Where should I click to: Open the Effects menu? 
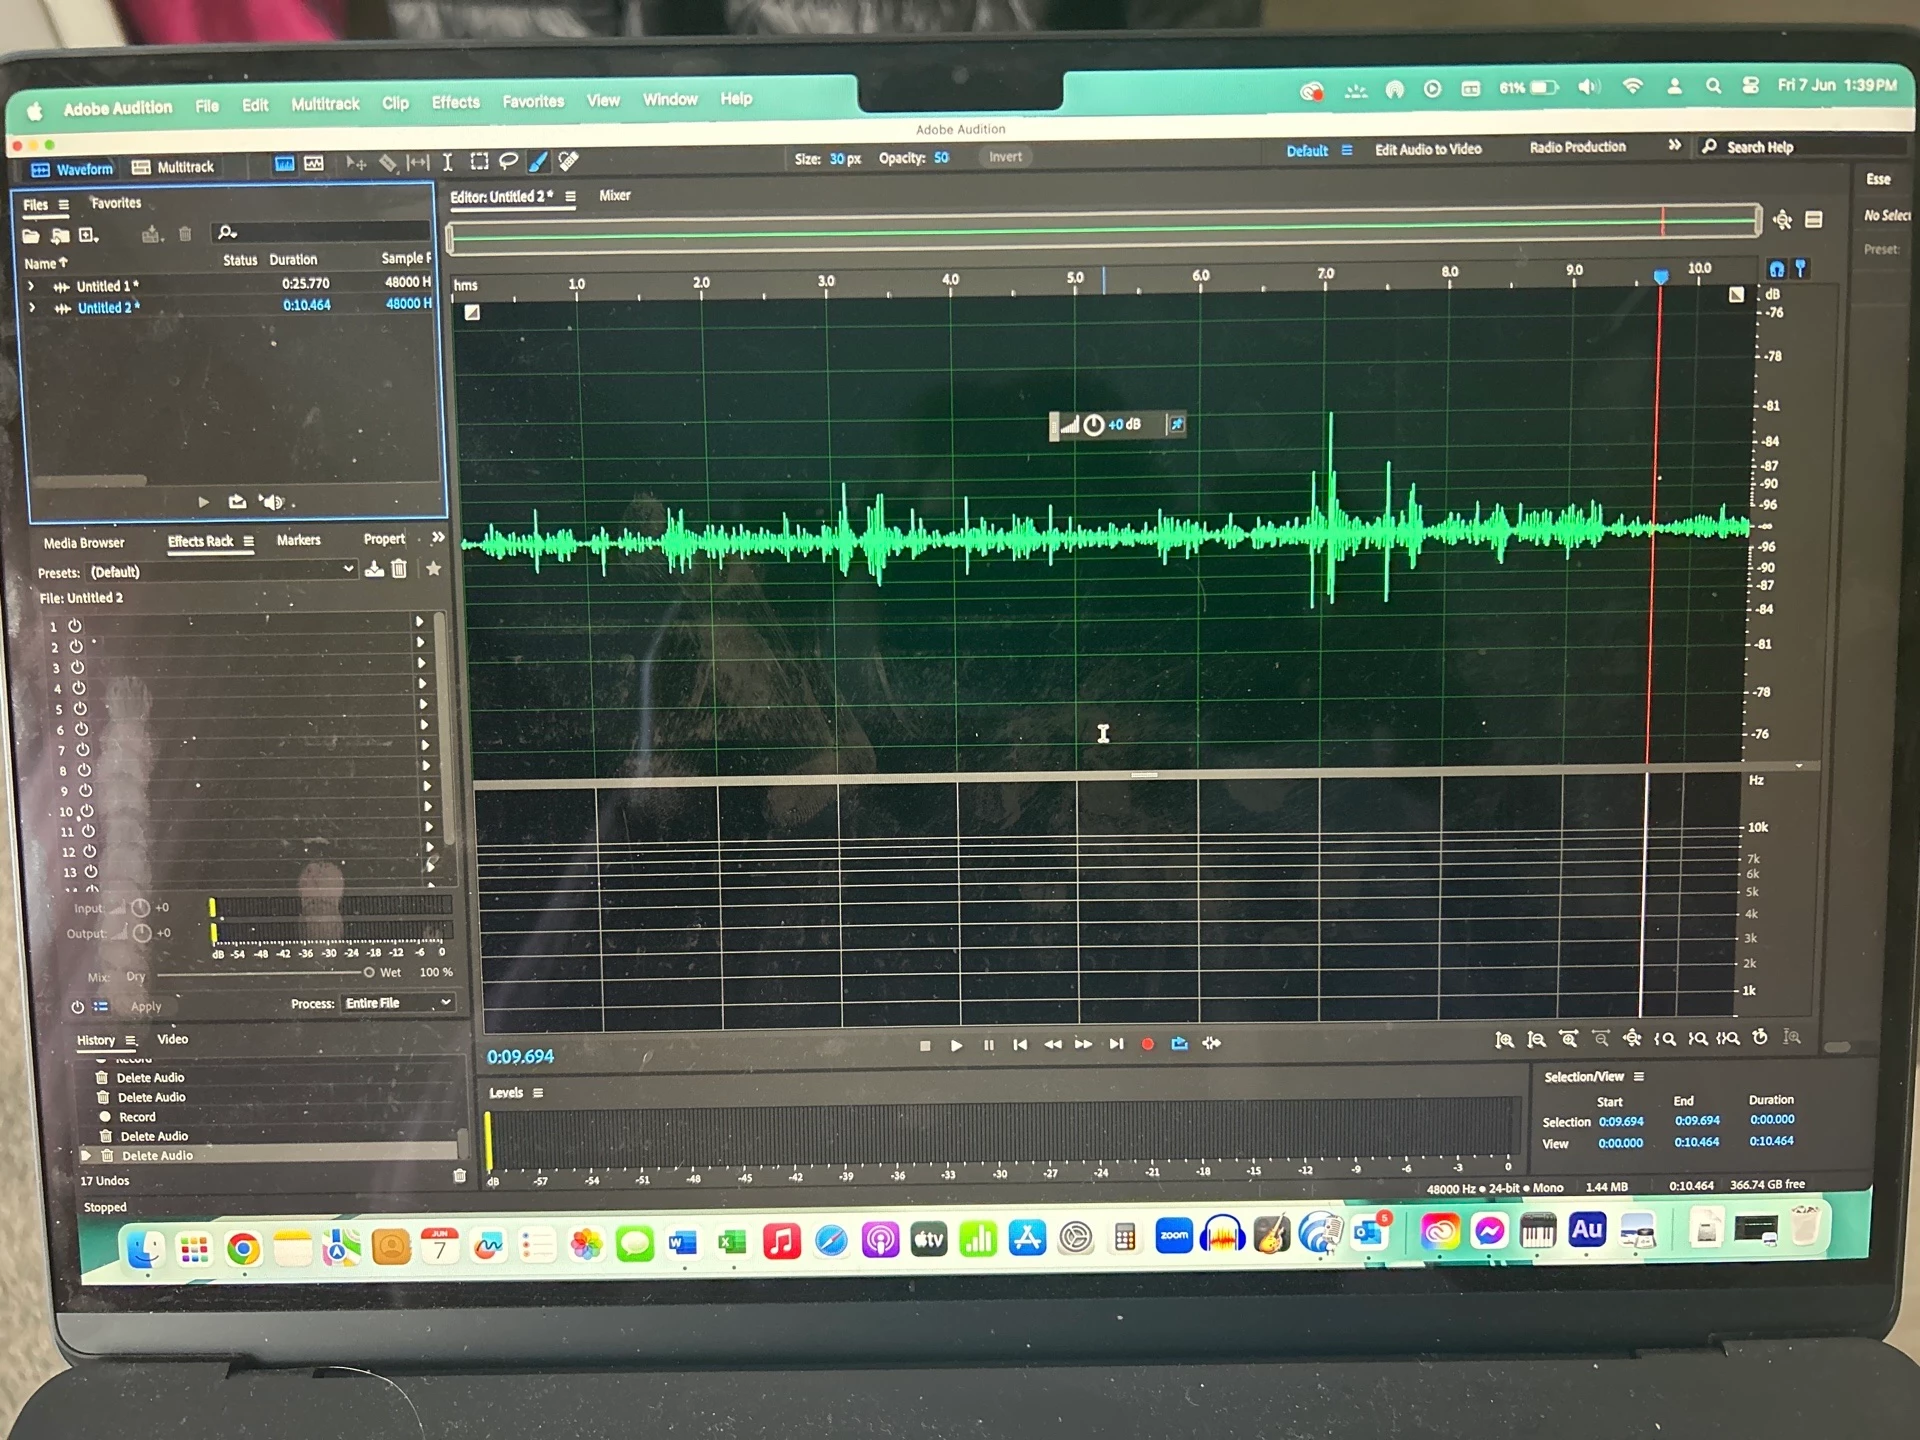pos(455,102)
